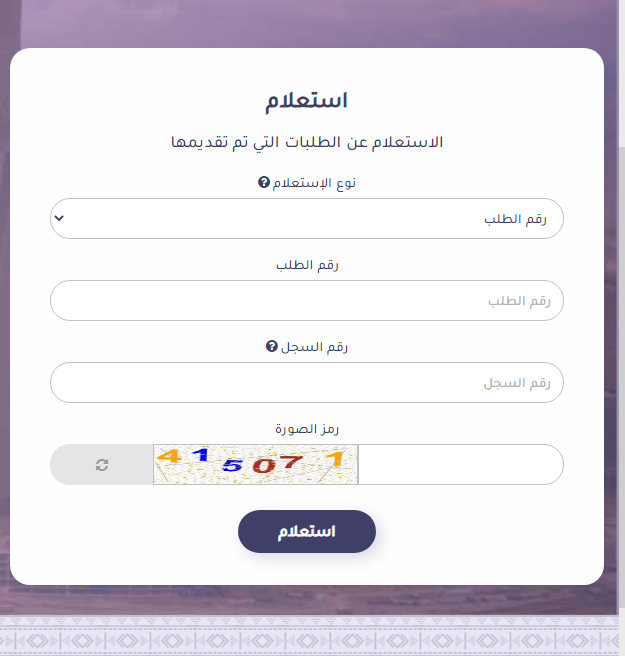Click the captcha image showing 415071
The width and height of the screenshot is (625, 656).
[x=256, y=465]
